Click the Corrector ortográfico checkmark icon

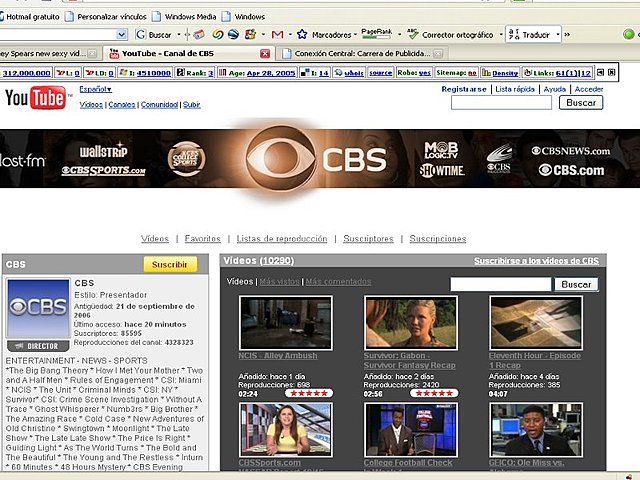point(413,35)
